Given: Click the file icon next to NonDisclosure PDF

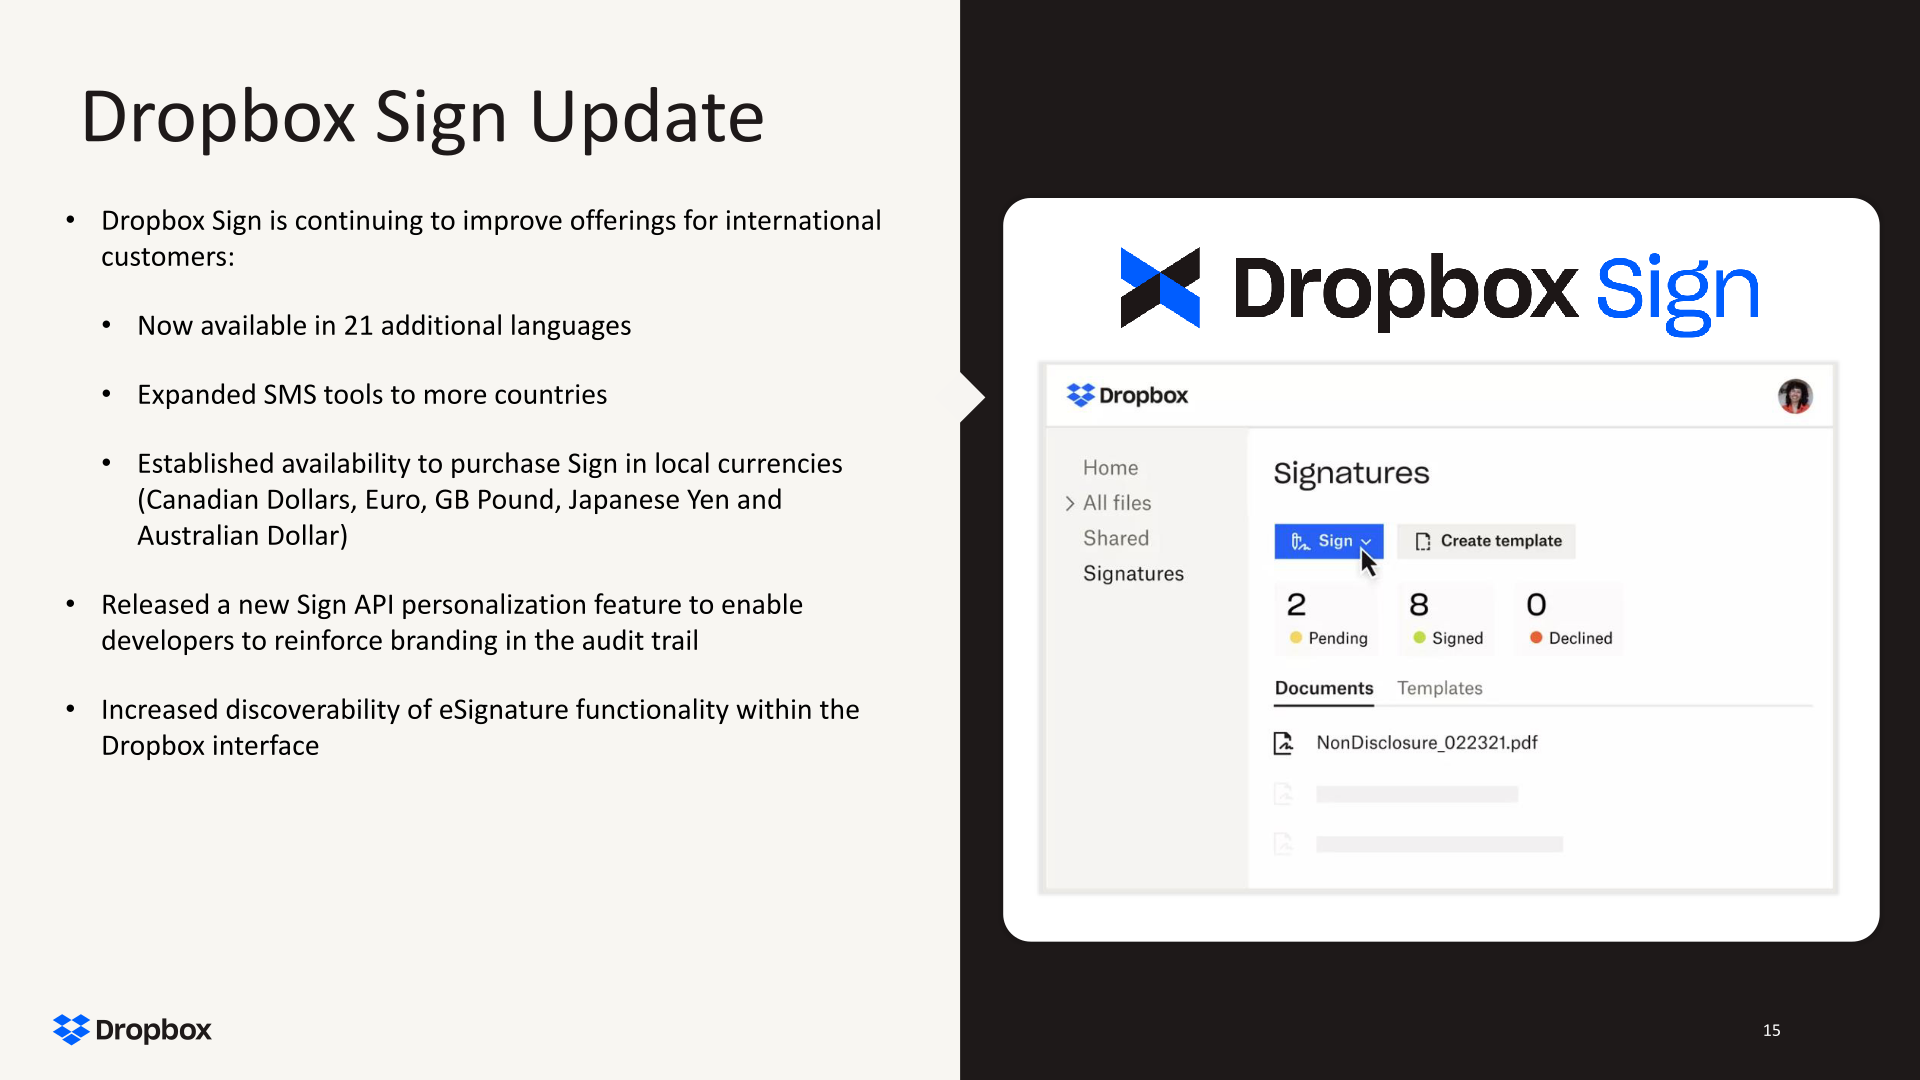Looking at the screenshot, I should coord(1284,742).
